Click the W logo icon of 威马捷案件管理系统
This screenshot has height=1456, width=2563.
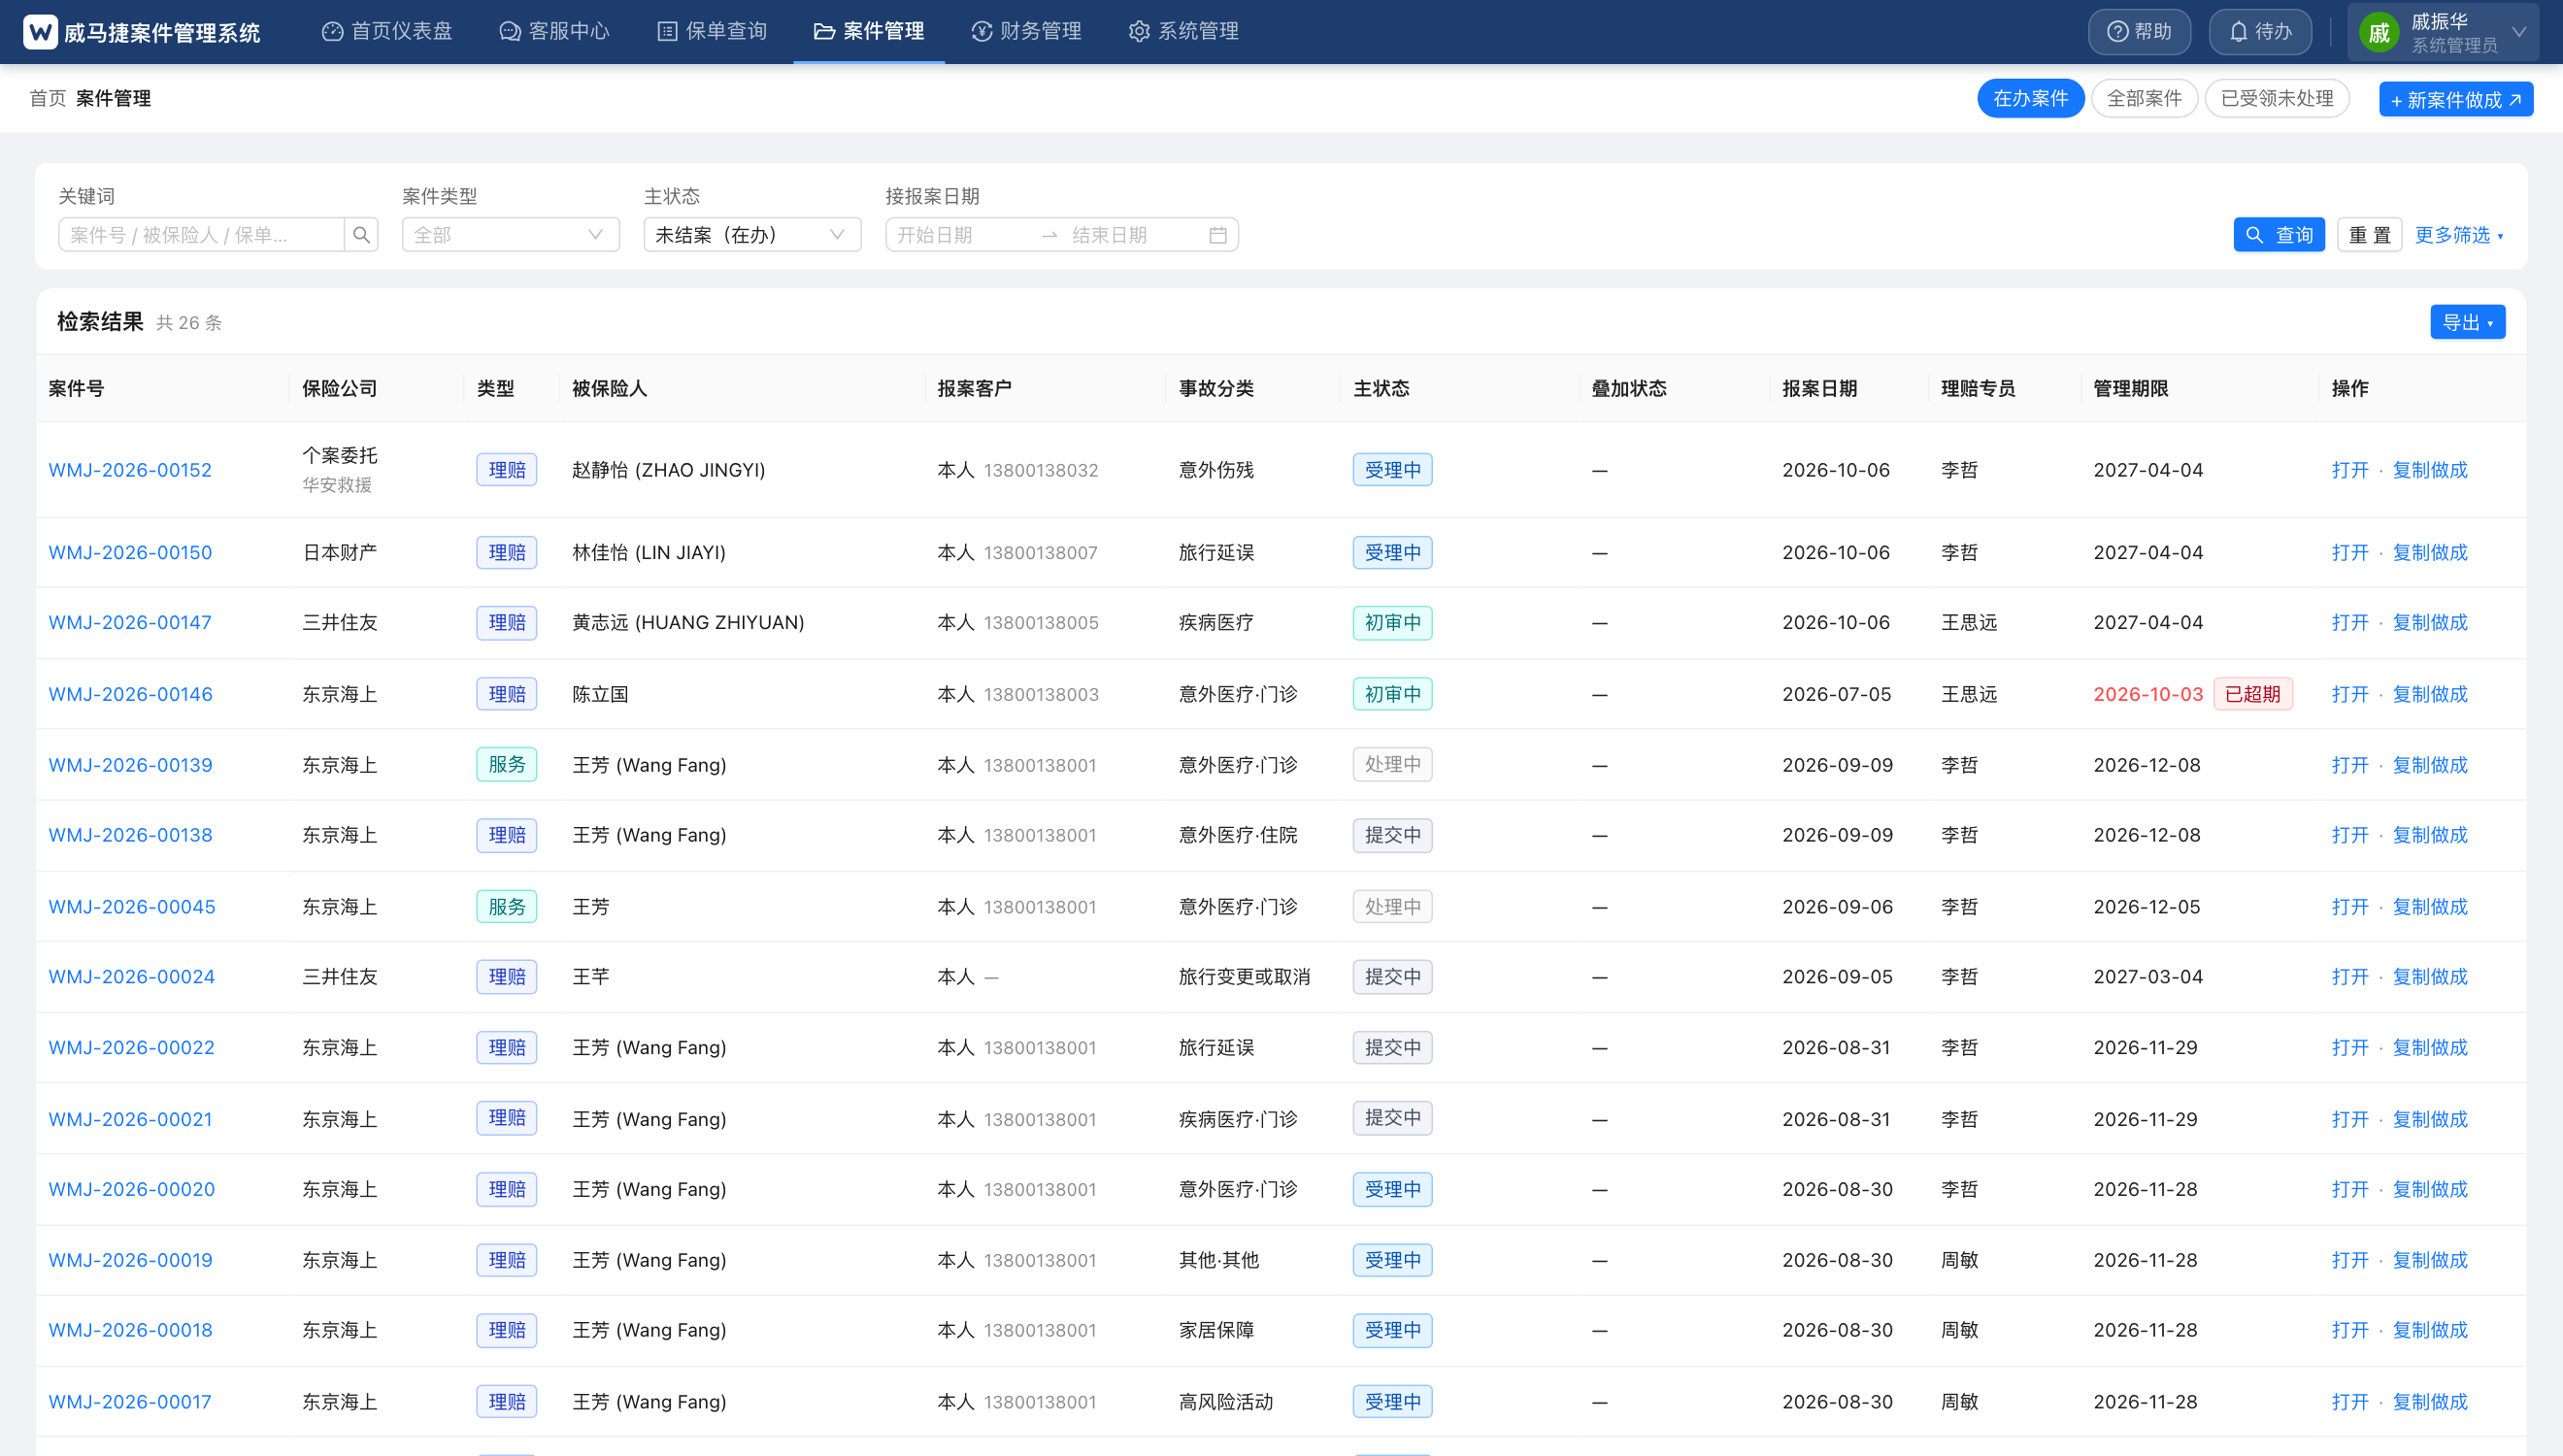pos(40,32)
